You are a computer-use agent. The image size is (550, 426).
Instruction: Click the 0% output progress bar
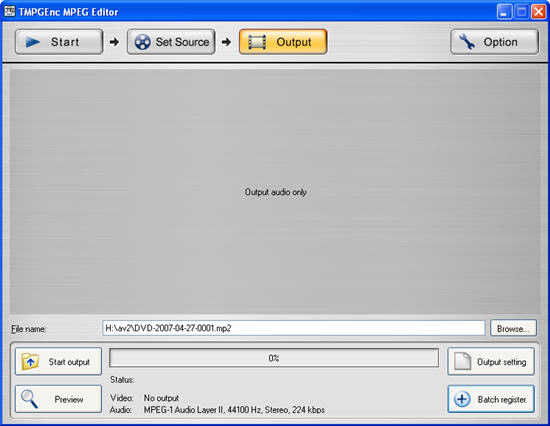click(x=274, y=358)
